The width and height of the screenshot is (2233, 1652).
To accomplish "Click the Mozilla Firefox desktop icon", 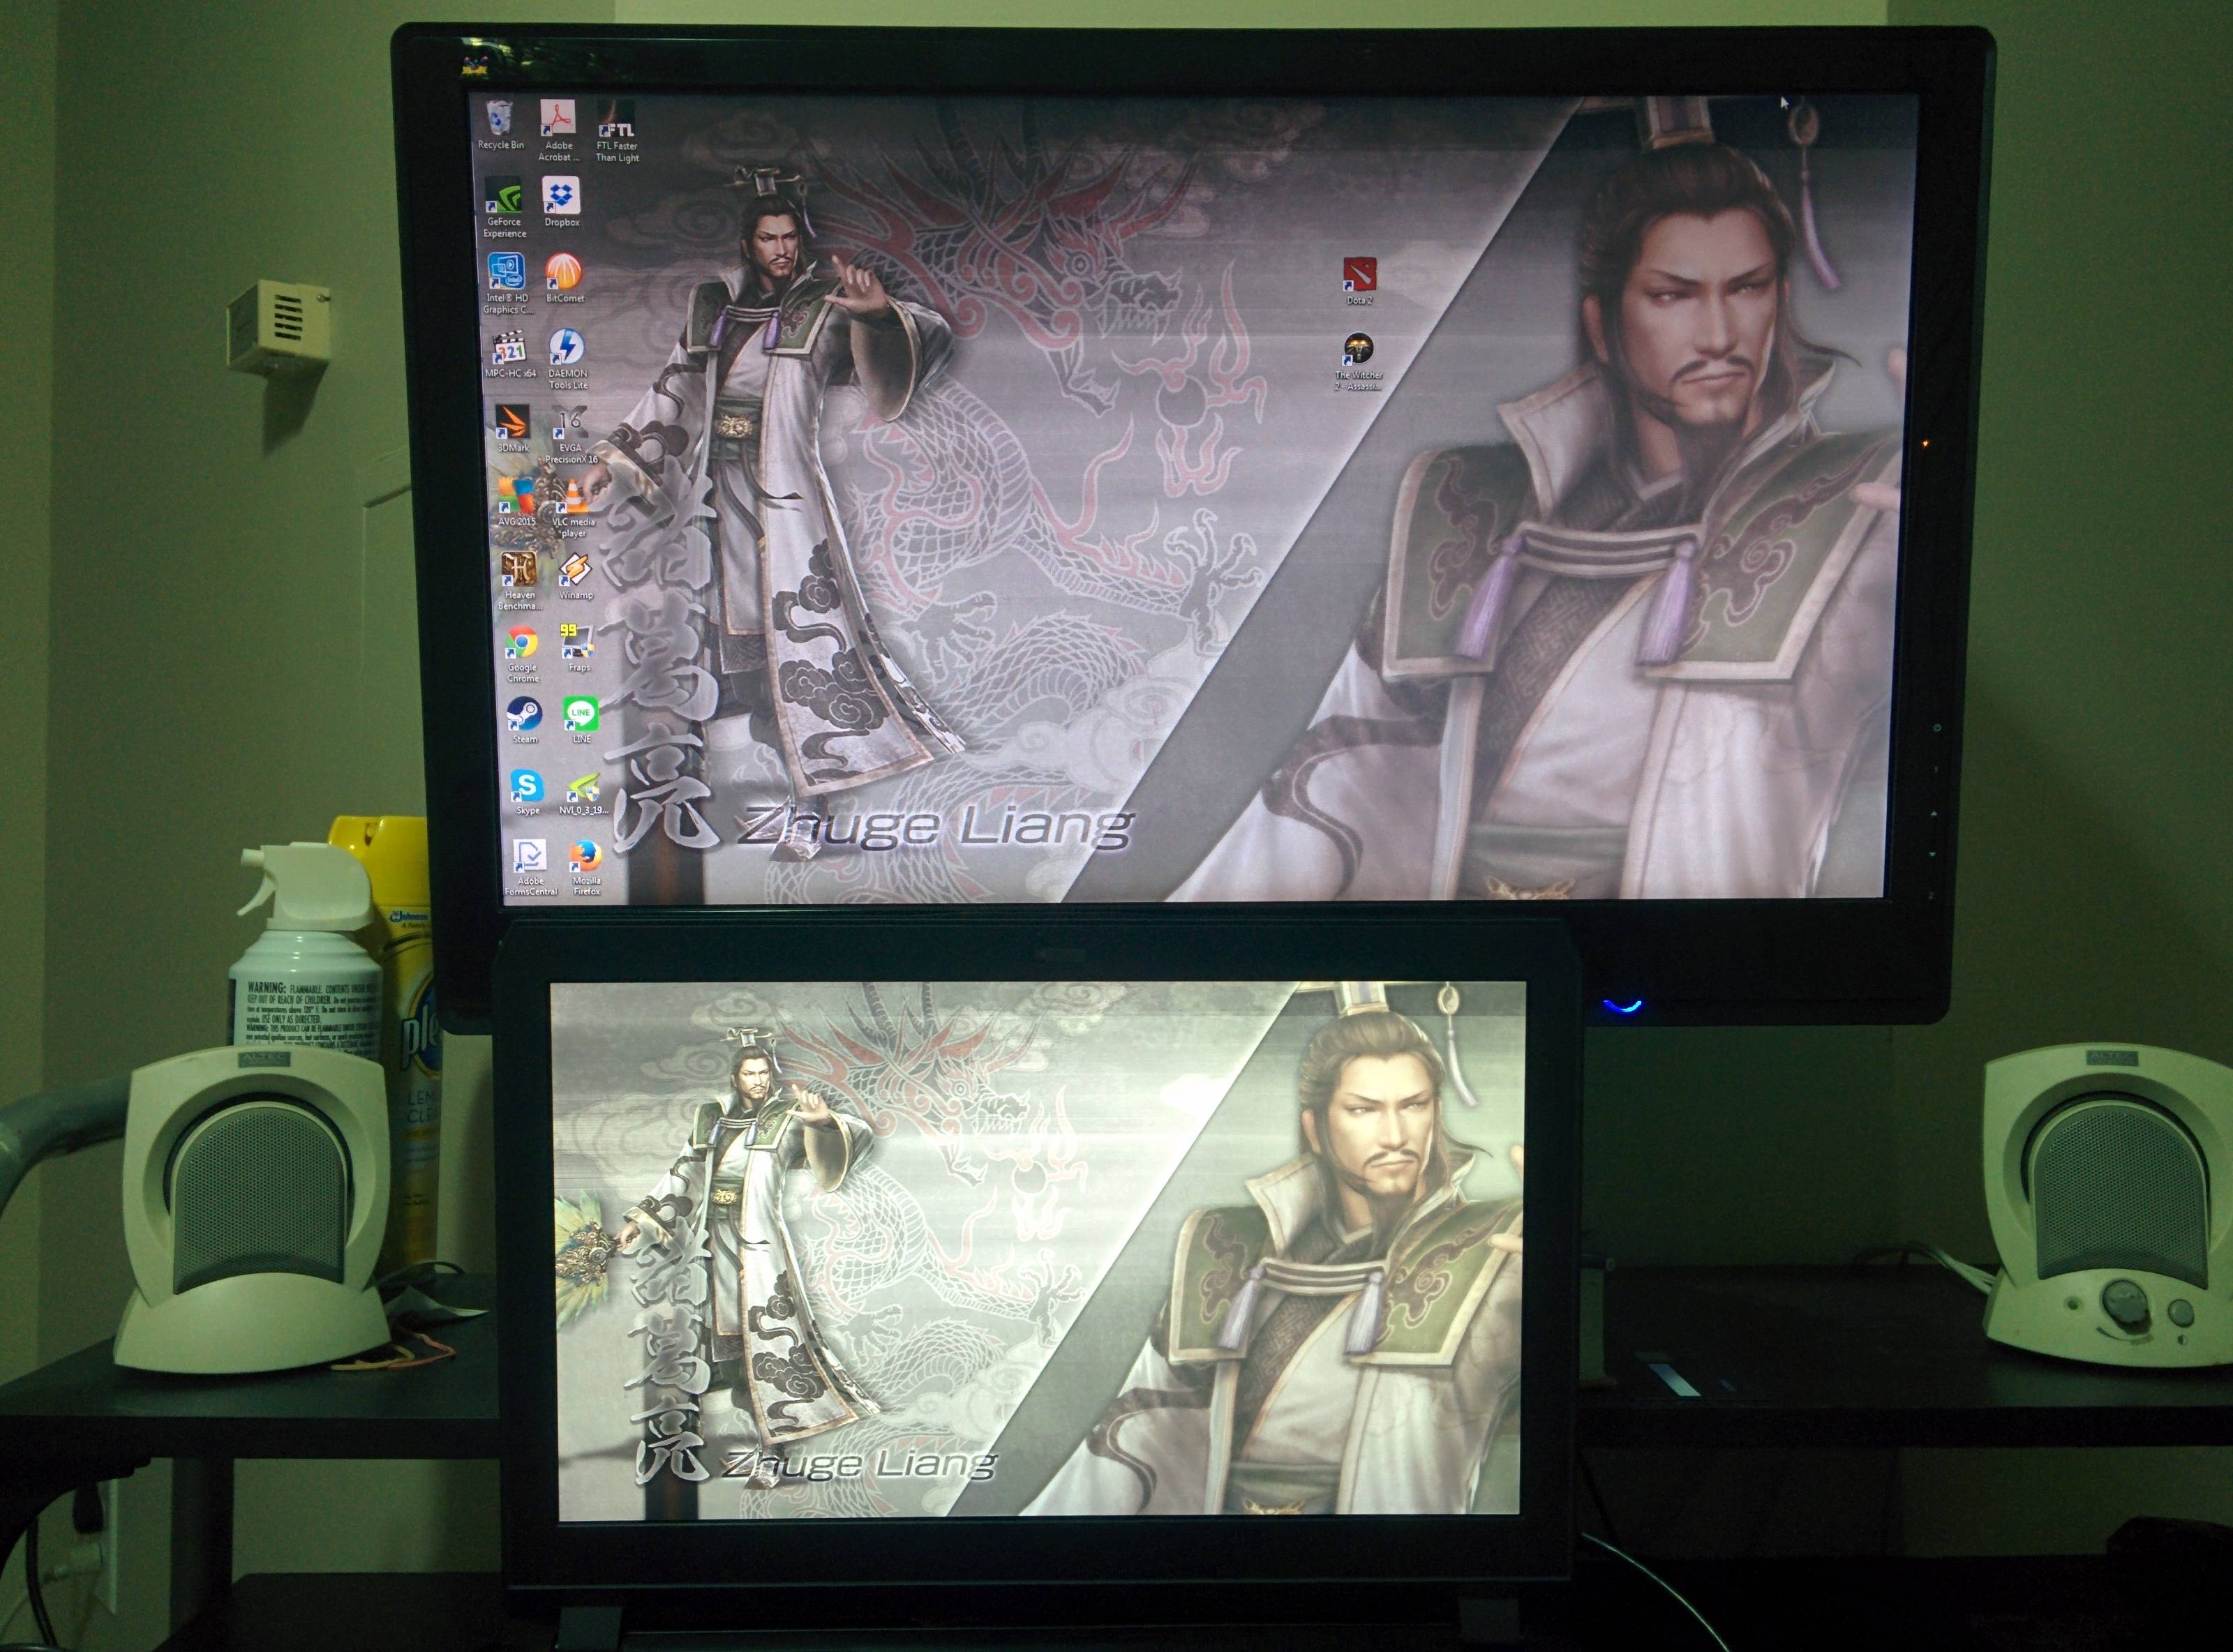I will coord(586,868).
